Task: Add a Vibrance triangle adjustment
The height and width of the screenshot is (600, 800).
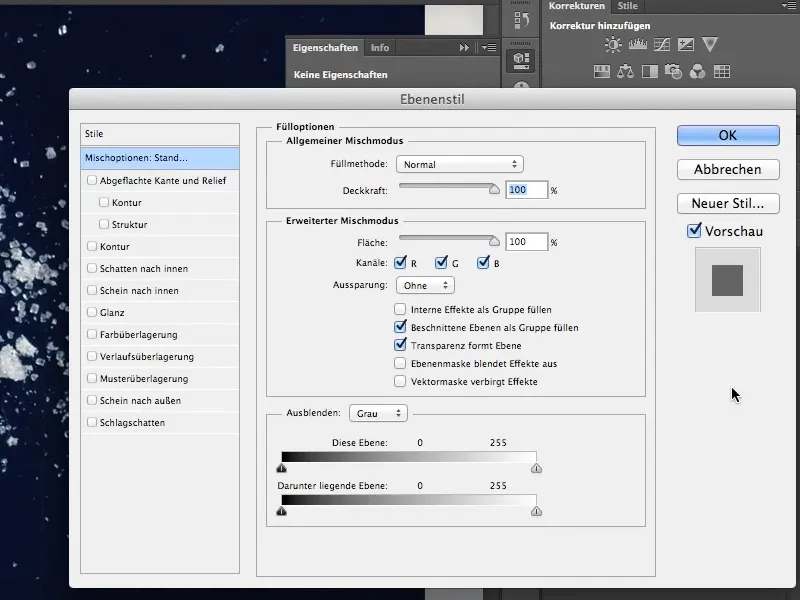Action: [x=710, y=44]
